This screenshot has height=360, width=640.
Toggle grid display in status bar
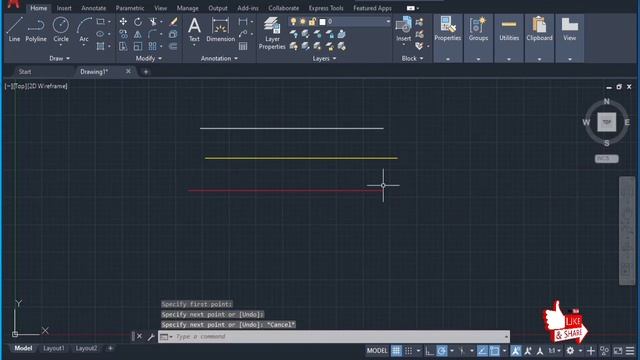396,351
